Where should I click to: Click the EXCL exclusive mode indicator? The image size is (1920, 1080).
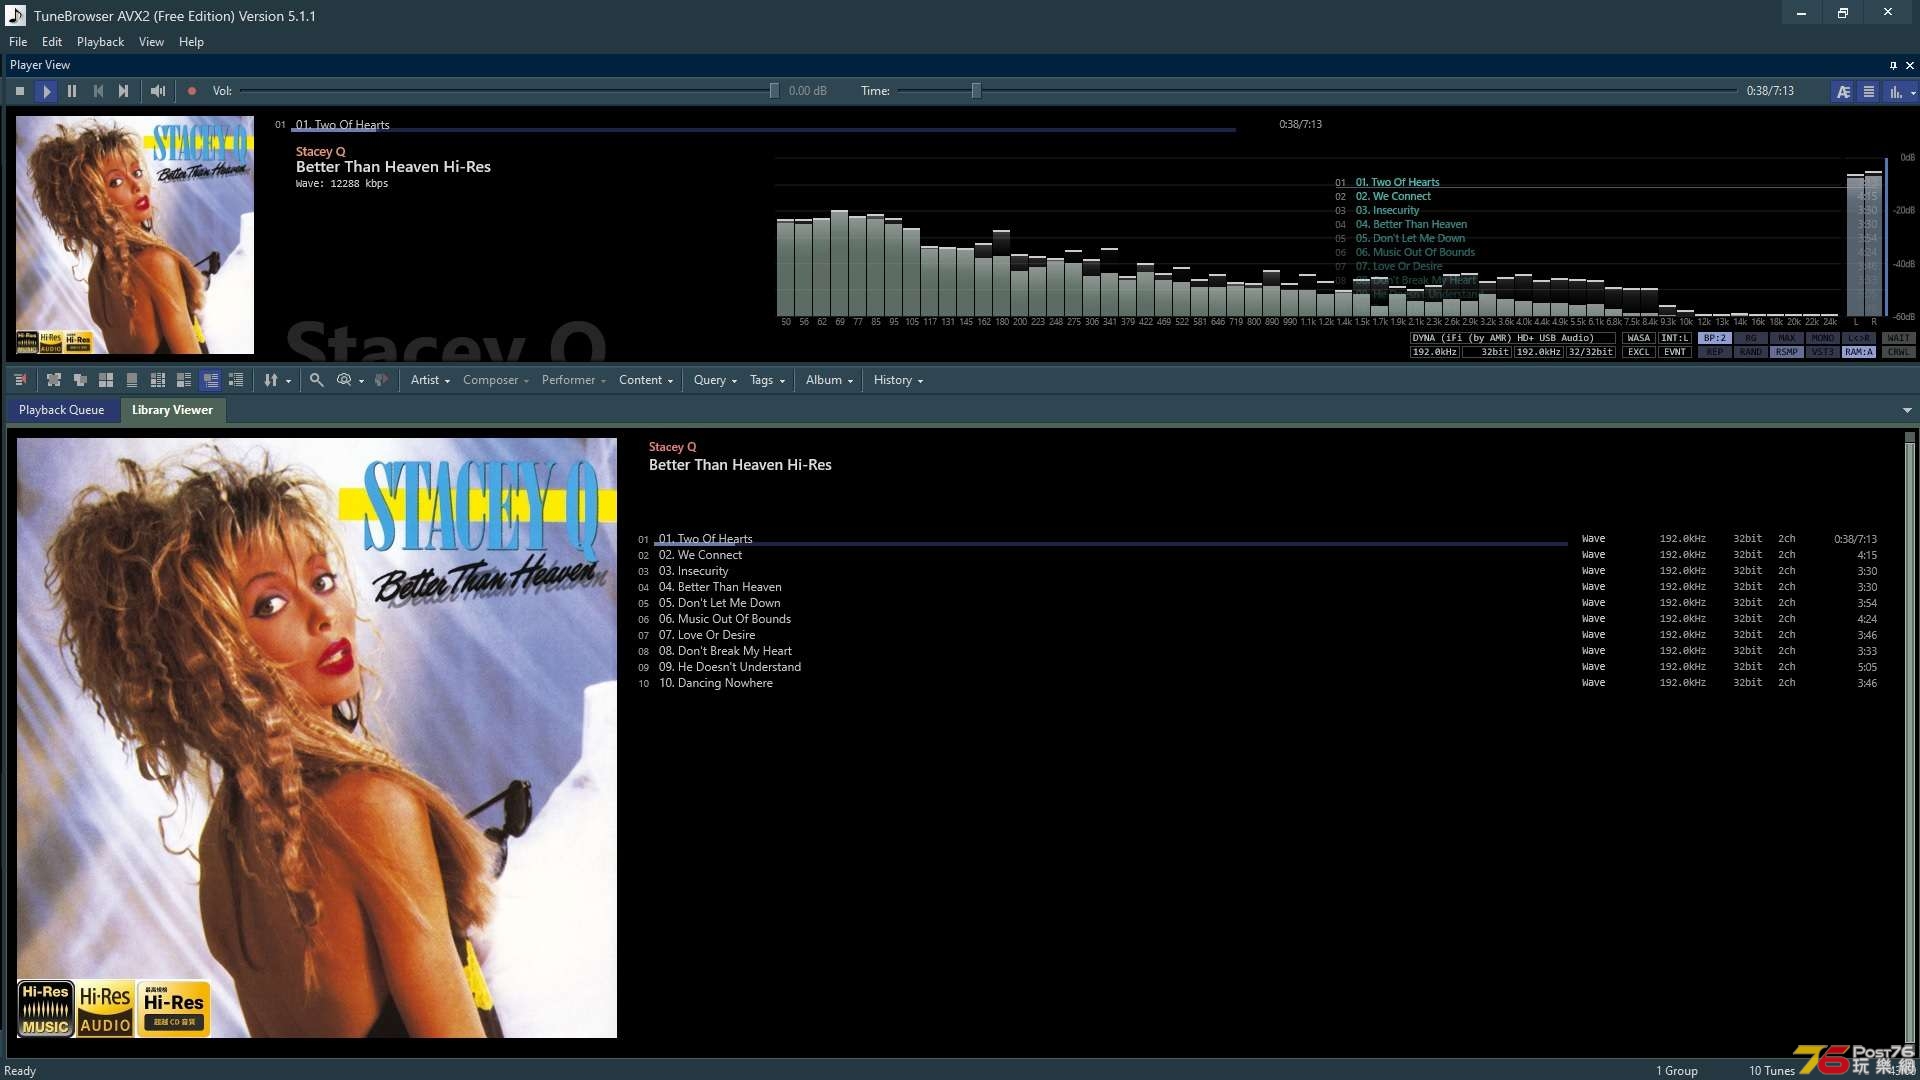(1639, 352)
